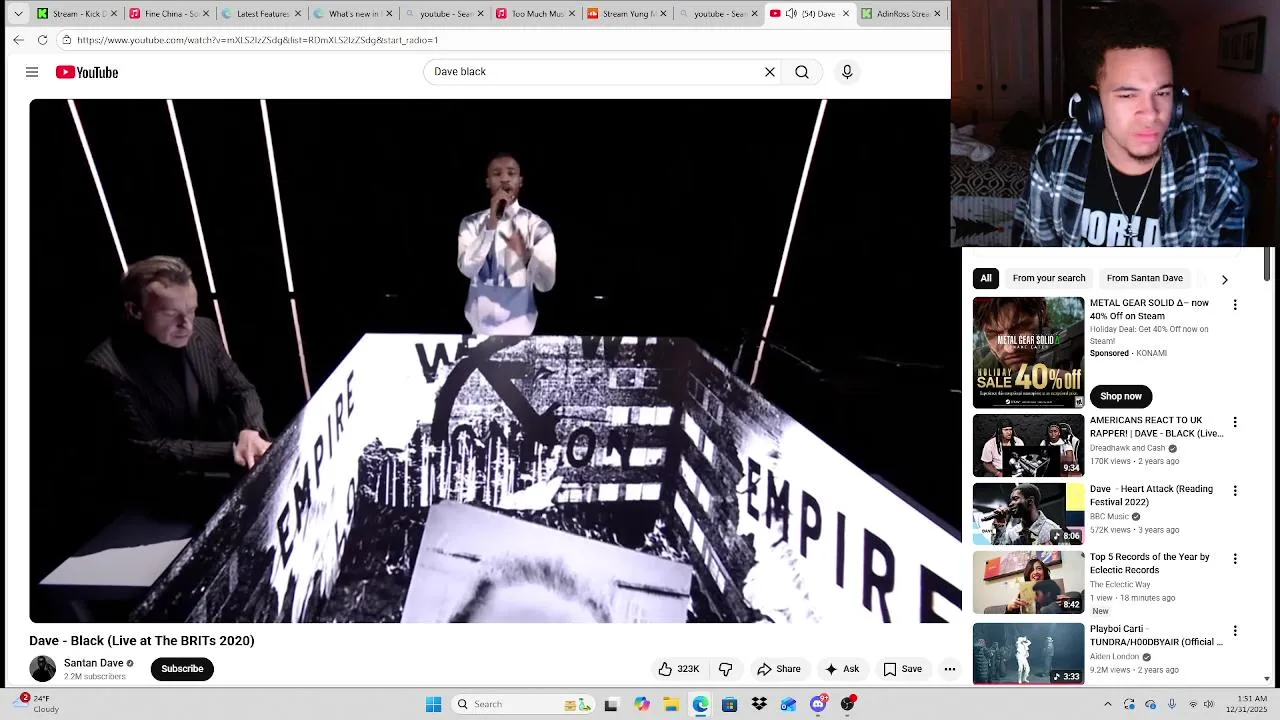Click 'BBC Music' channel name
The width and height of the screenshot is (1280, 720).
click(x=1109, y=517)
